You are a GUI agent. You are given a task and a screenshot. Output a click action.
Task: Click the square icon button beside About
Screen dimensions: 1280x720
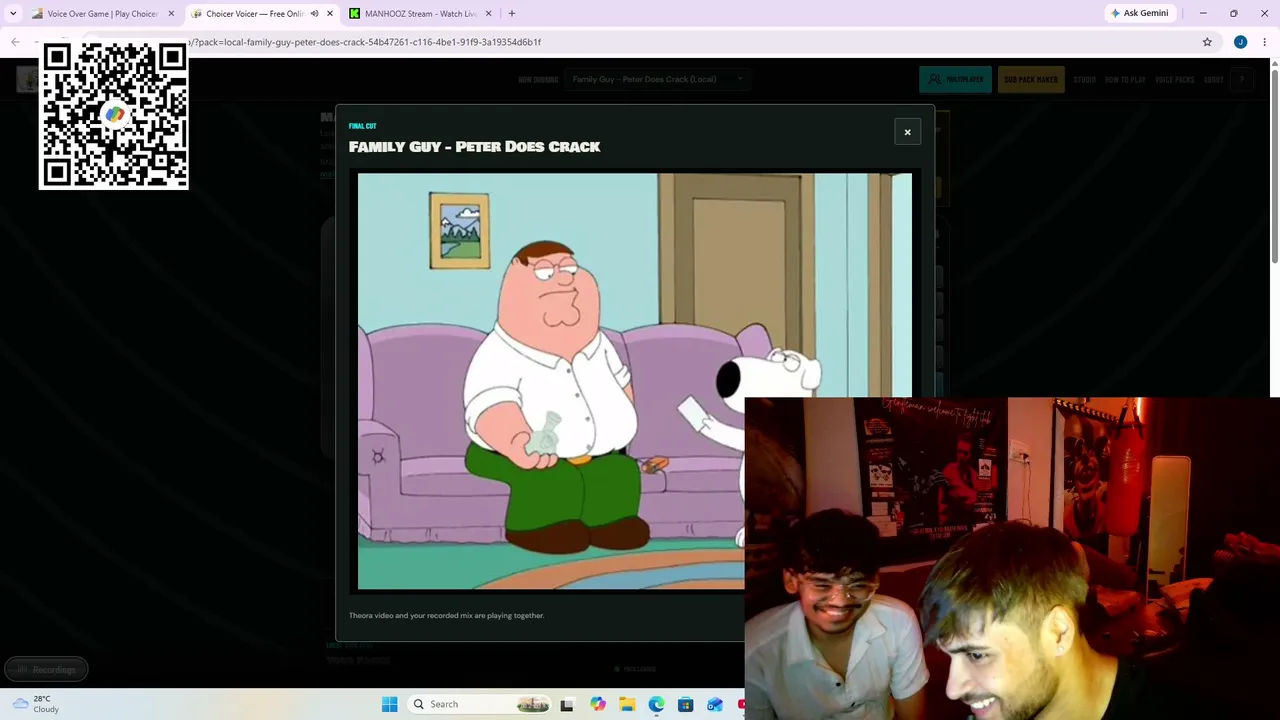click(1242, 79)
